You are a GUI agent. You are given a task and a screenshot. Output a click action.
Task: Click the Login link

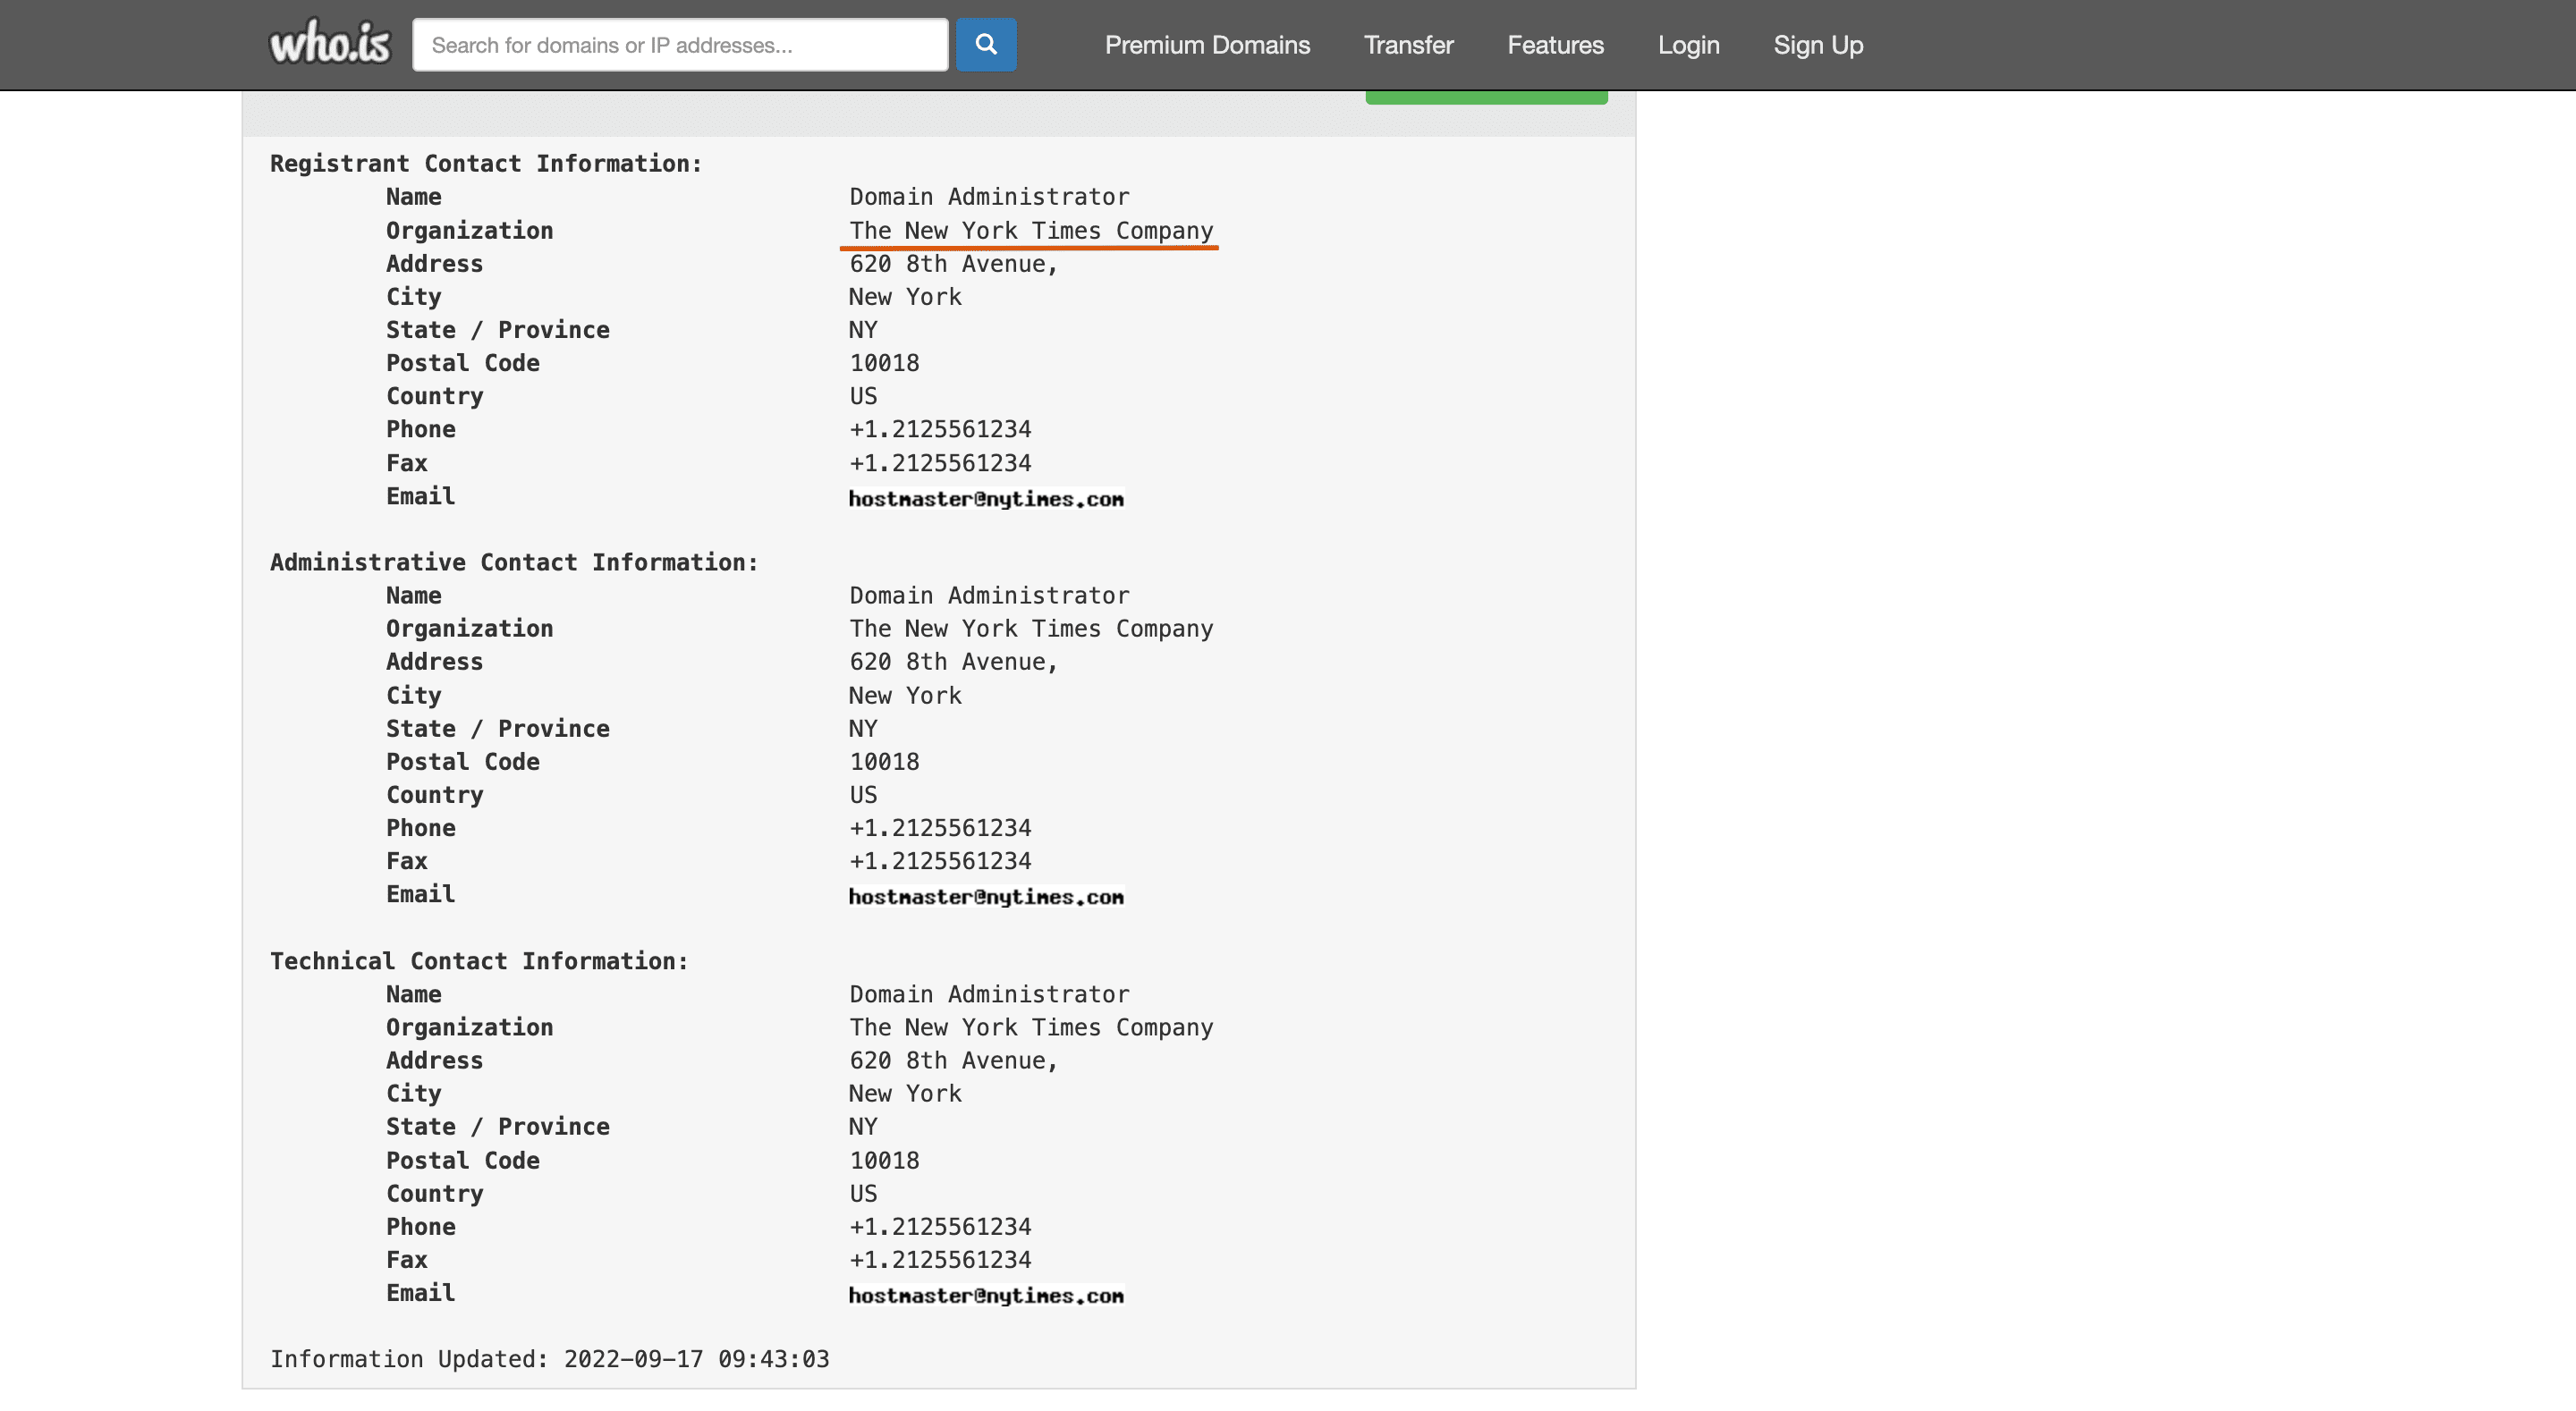(1689, 44)
